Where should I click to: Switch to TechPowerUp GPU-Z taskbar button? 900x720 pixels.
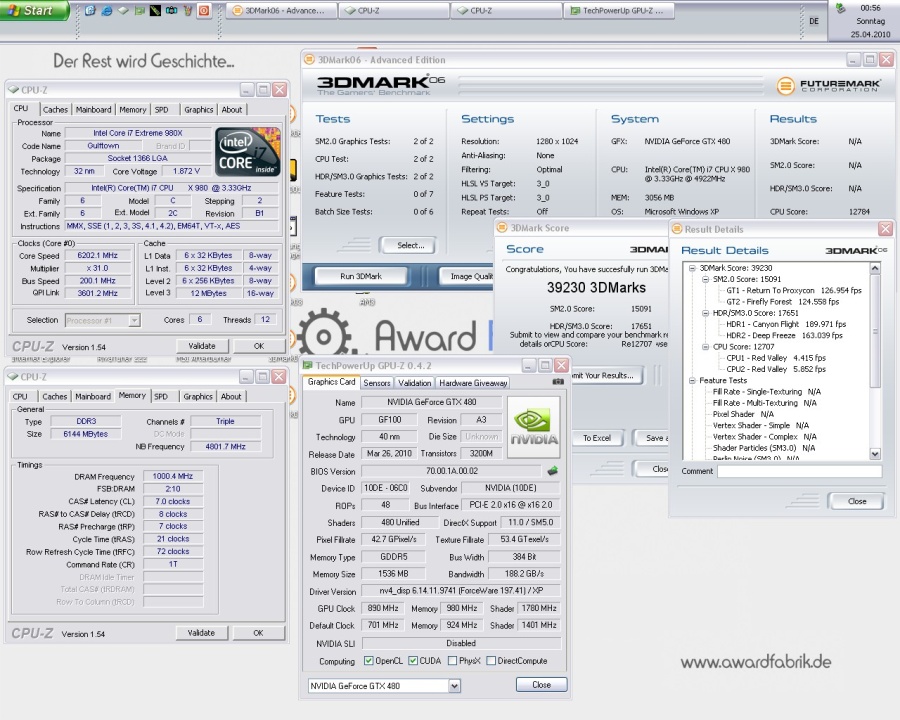619,10
